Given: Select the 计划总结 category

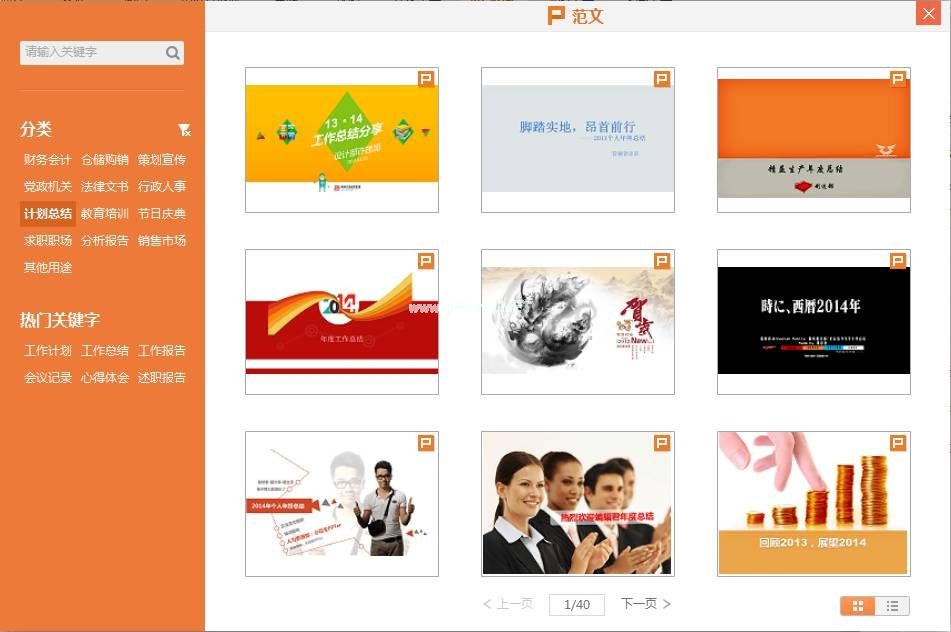Looking at the screenshot, I should click(48, 213).
